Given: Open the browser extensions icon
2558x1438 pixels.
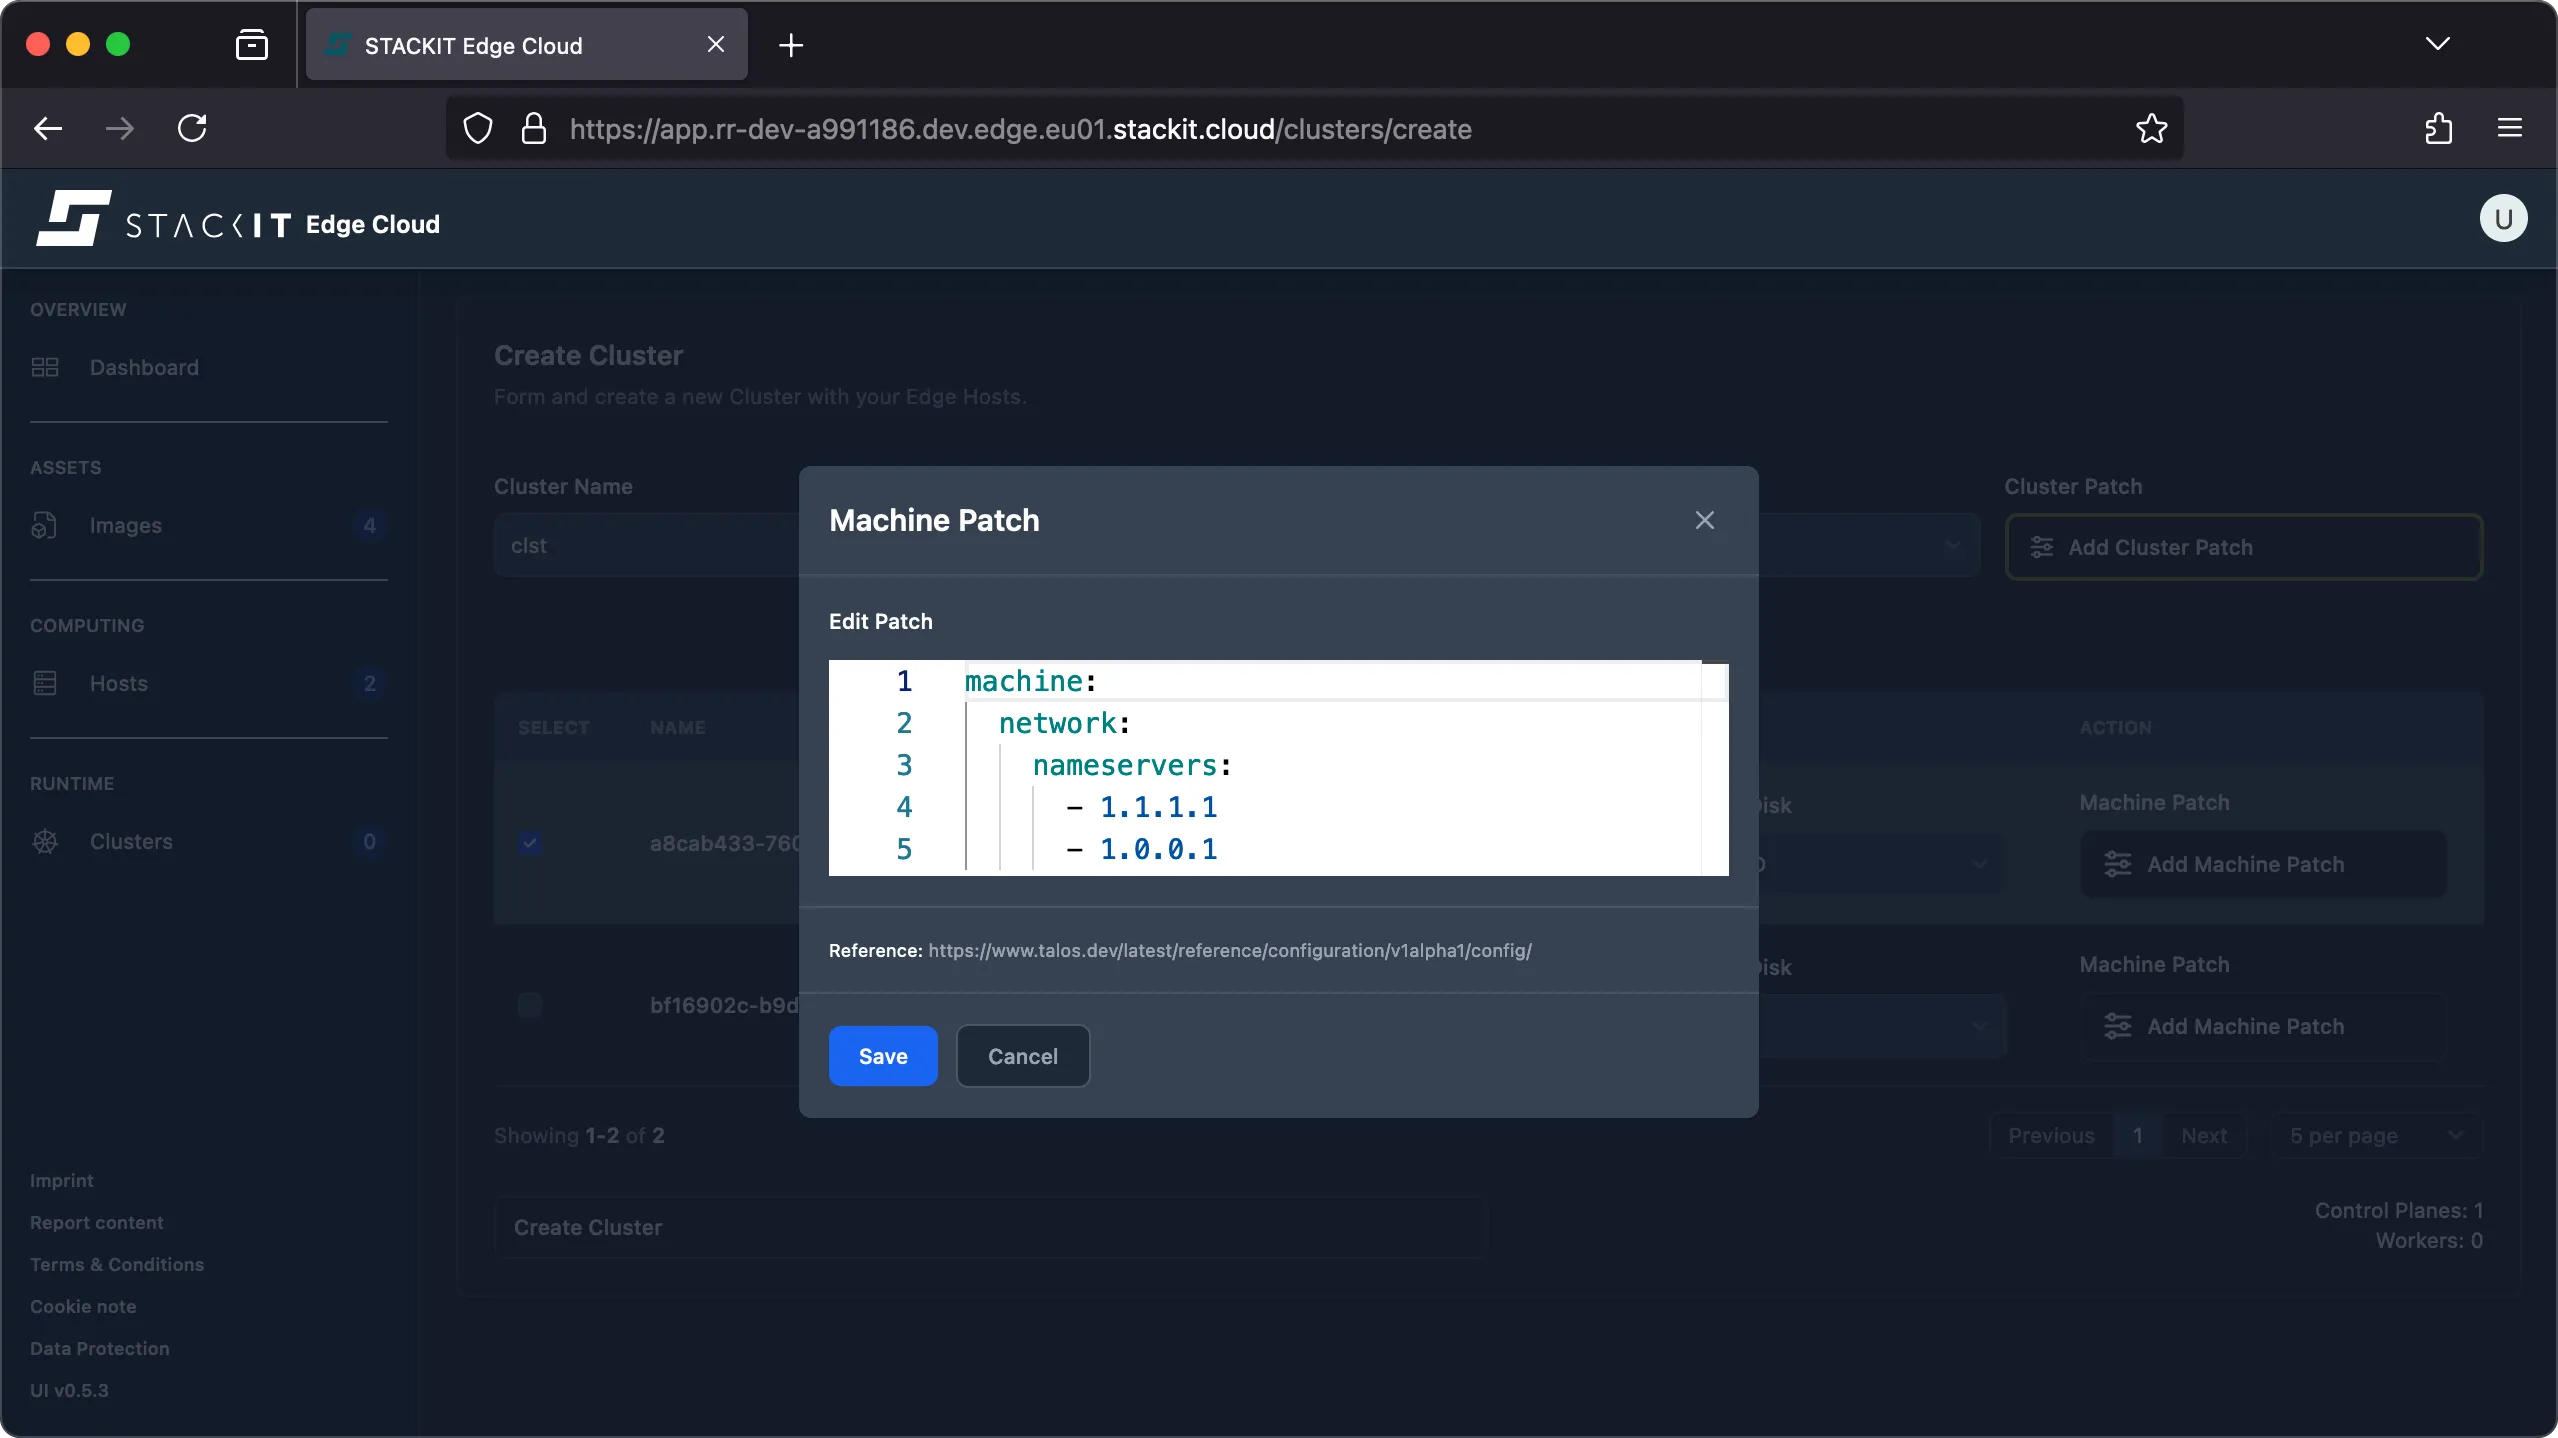Looking at the screenshot, I should coord(2438,128).
